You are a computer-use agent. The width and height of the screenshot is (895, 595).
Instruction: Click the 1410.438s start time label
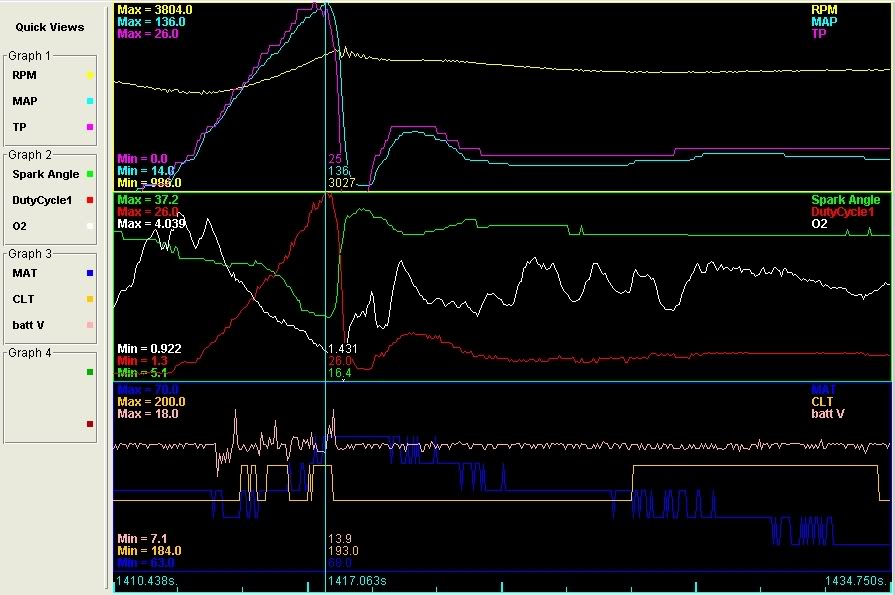click(146, 581)
